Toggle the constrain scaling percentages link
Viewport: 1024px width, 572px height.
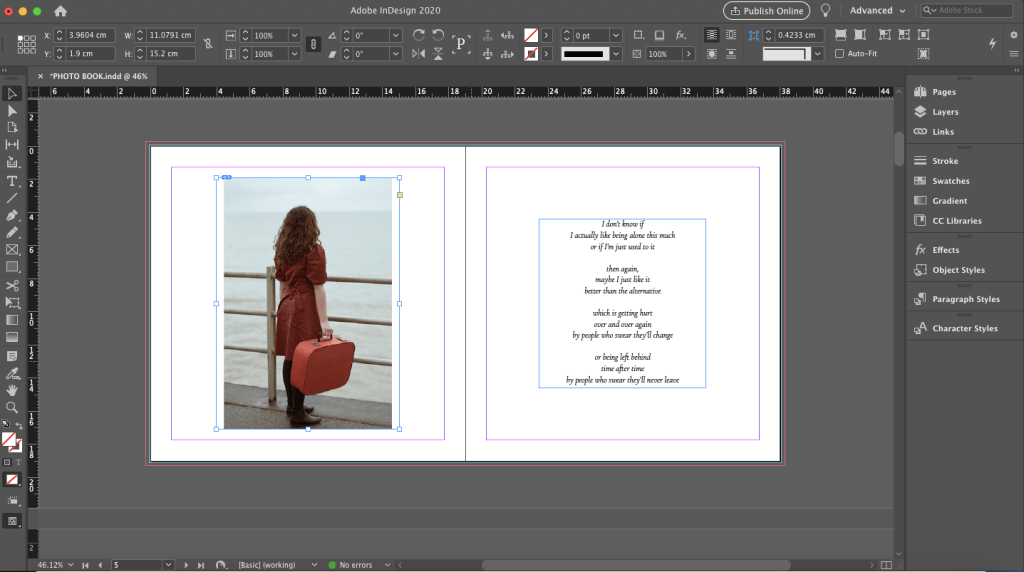(x=313, y=44)
